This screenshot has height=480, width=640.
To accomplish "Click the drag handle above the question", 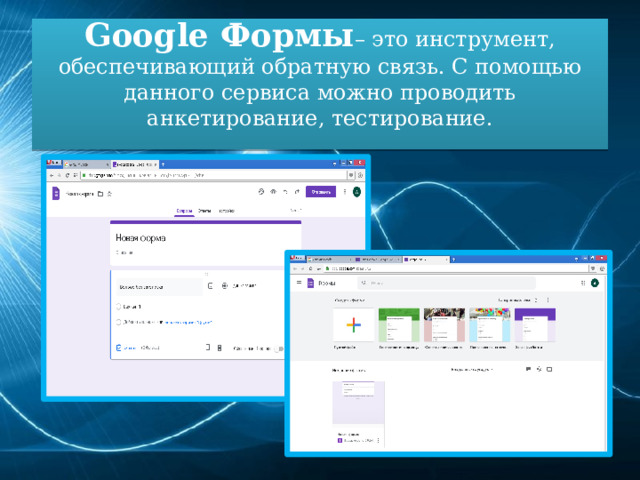I will (206, 274).
